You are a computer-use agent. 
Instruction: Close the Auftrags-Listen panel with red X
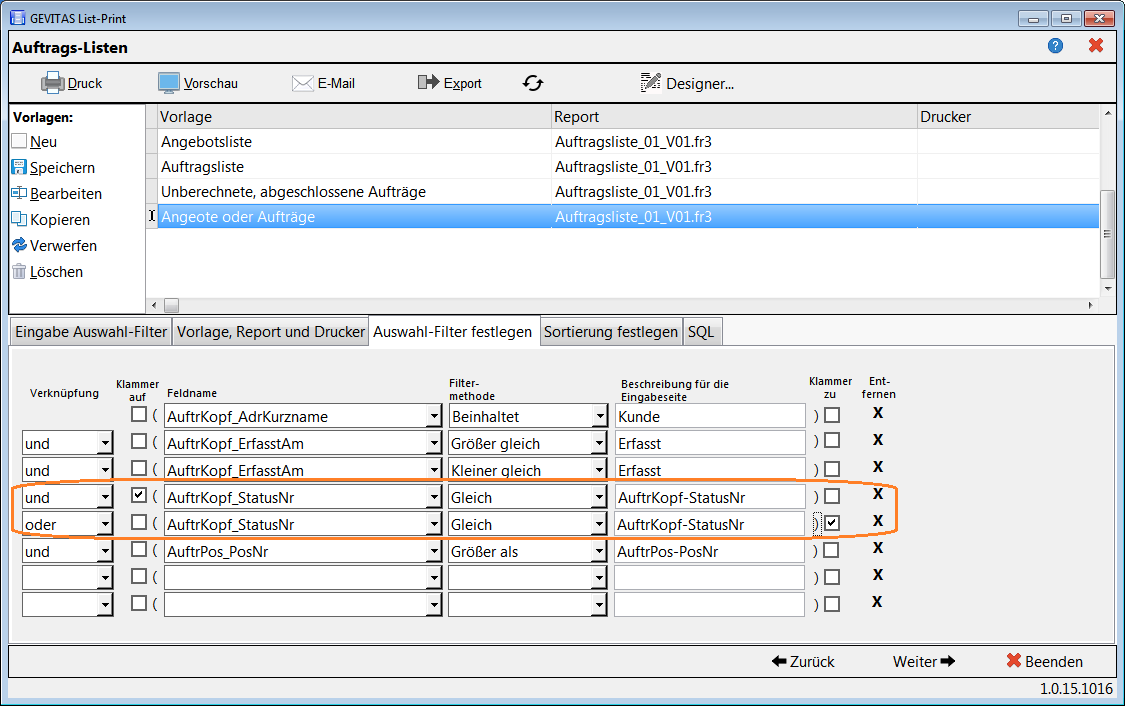[1096, 46]
